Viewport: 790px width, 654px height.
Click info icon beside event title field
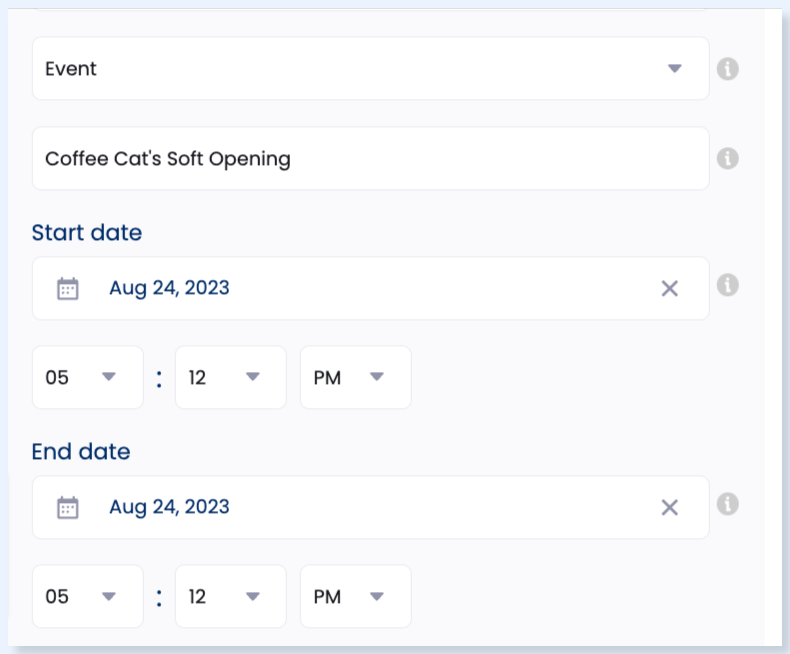pyautogui.click(x=728, y=158)
